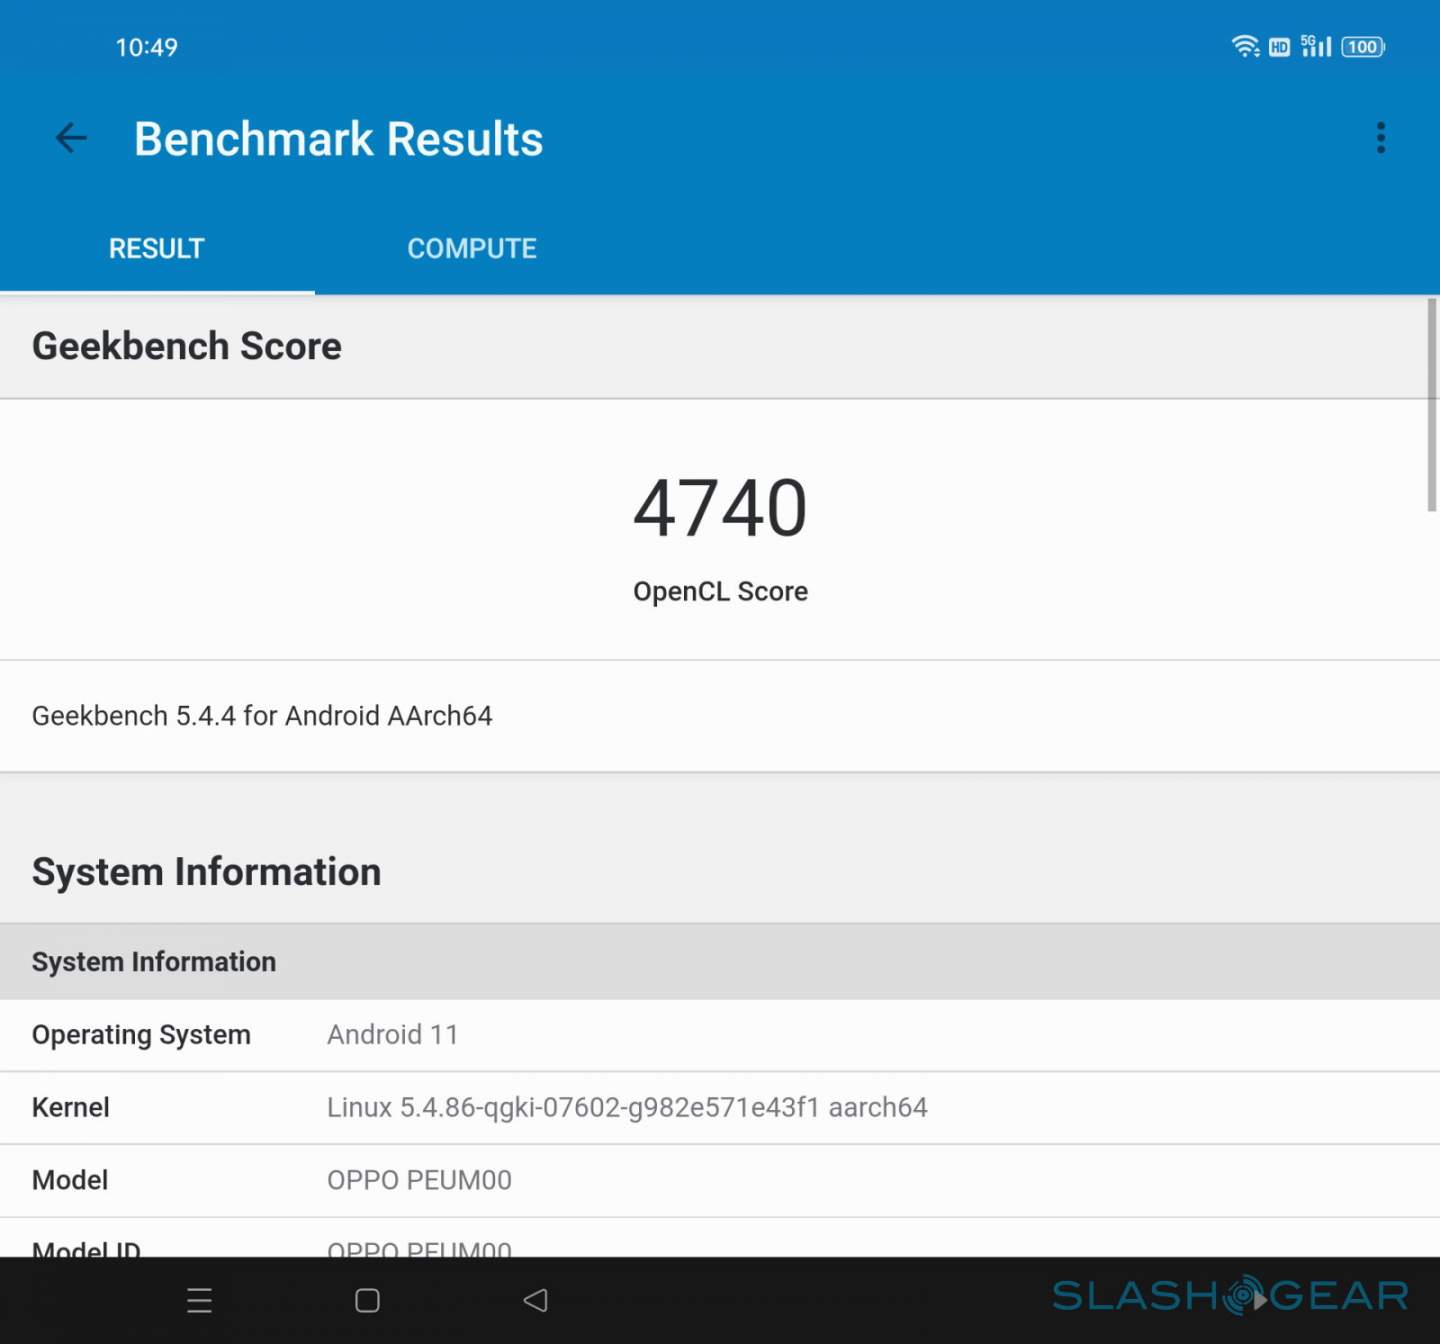This screenshot has height=1344, width=1440.
Task: Select the RESULT tab
Action: [x=157, y=249]
